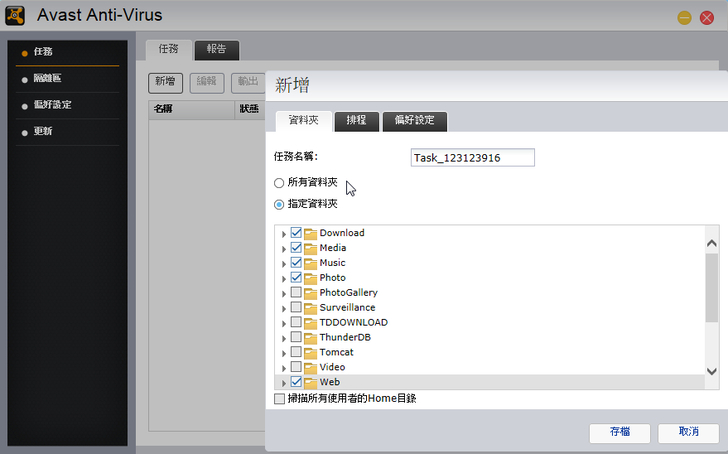Uncheck the Music folder checkbox

tap(296, 262)
